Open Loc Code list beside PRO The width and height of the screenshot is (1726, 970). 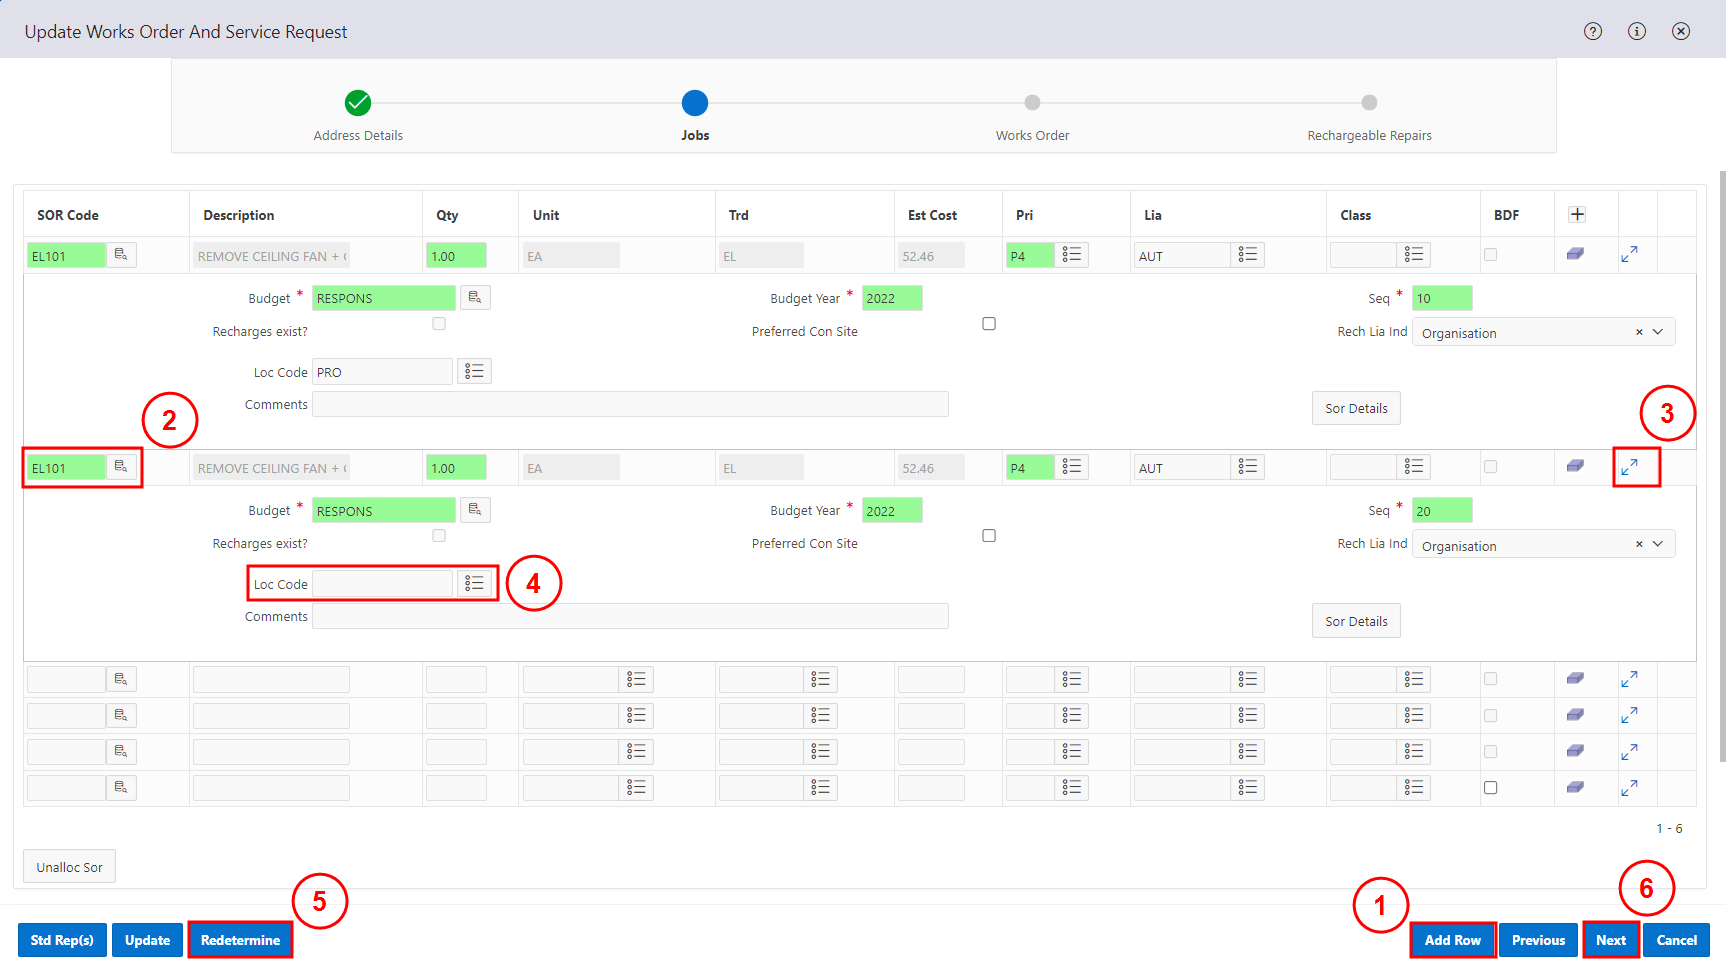[475, 371]
